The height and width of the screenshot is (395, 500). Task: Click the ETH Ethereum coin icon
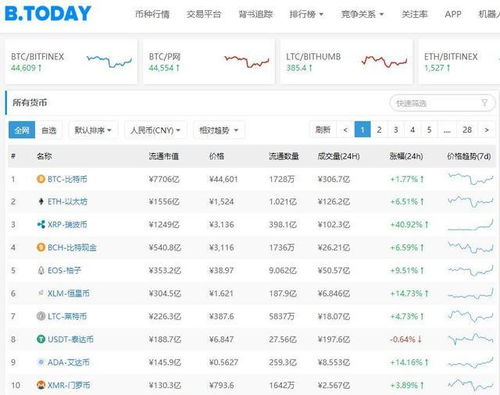click(41, 202)
